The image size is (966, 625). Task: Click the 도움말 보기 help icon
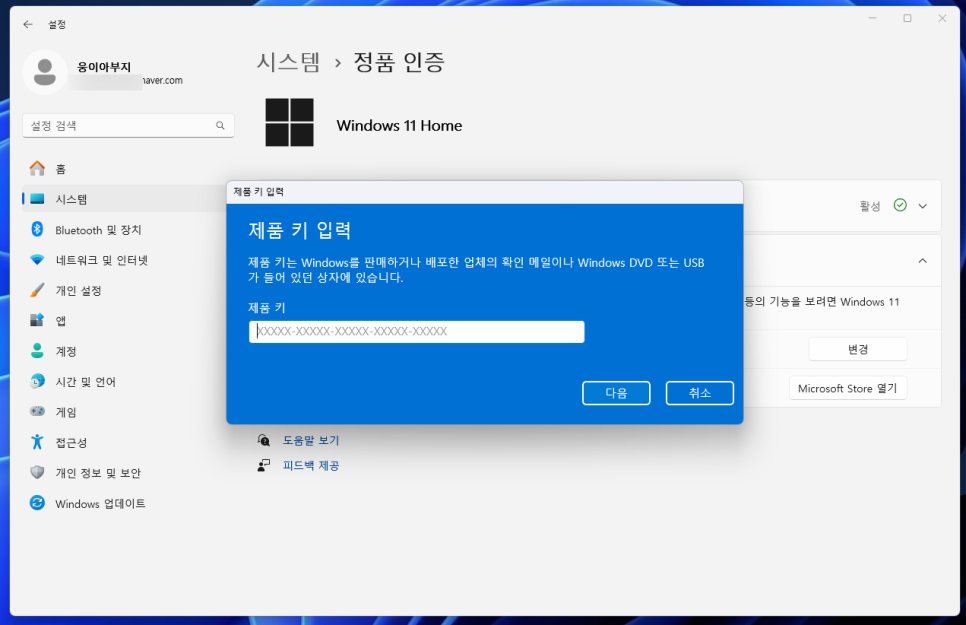point(264,440)
